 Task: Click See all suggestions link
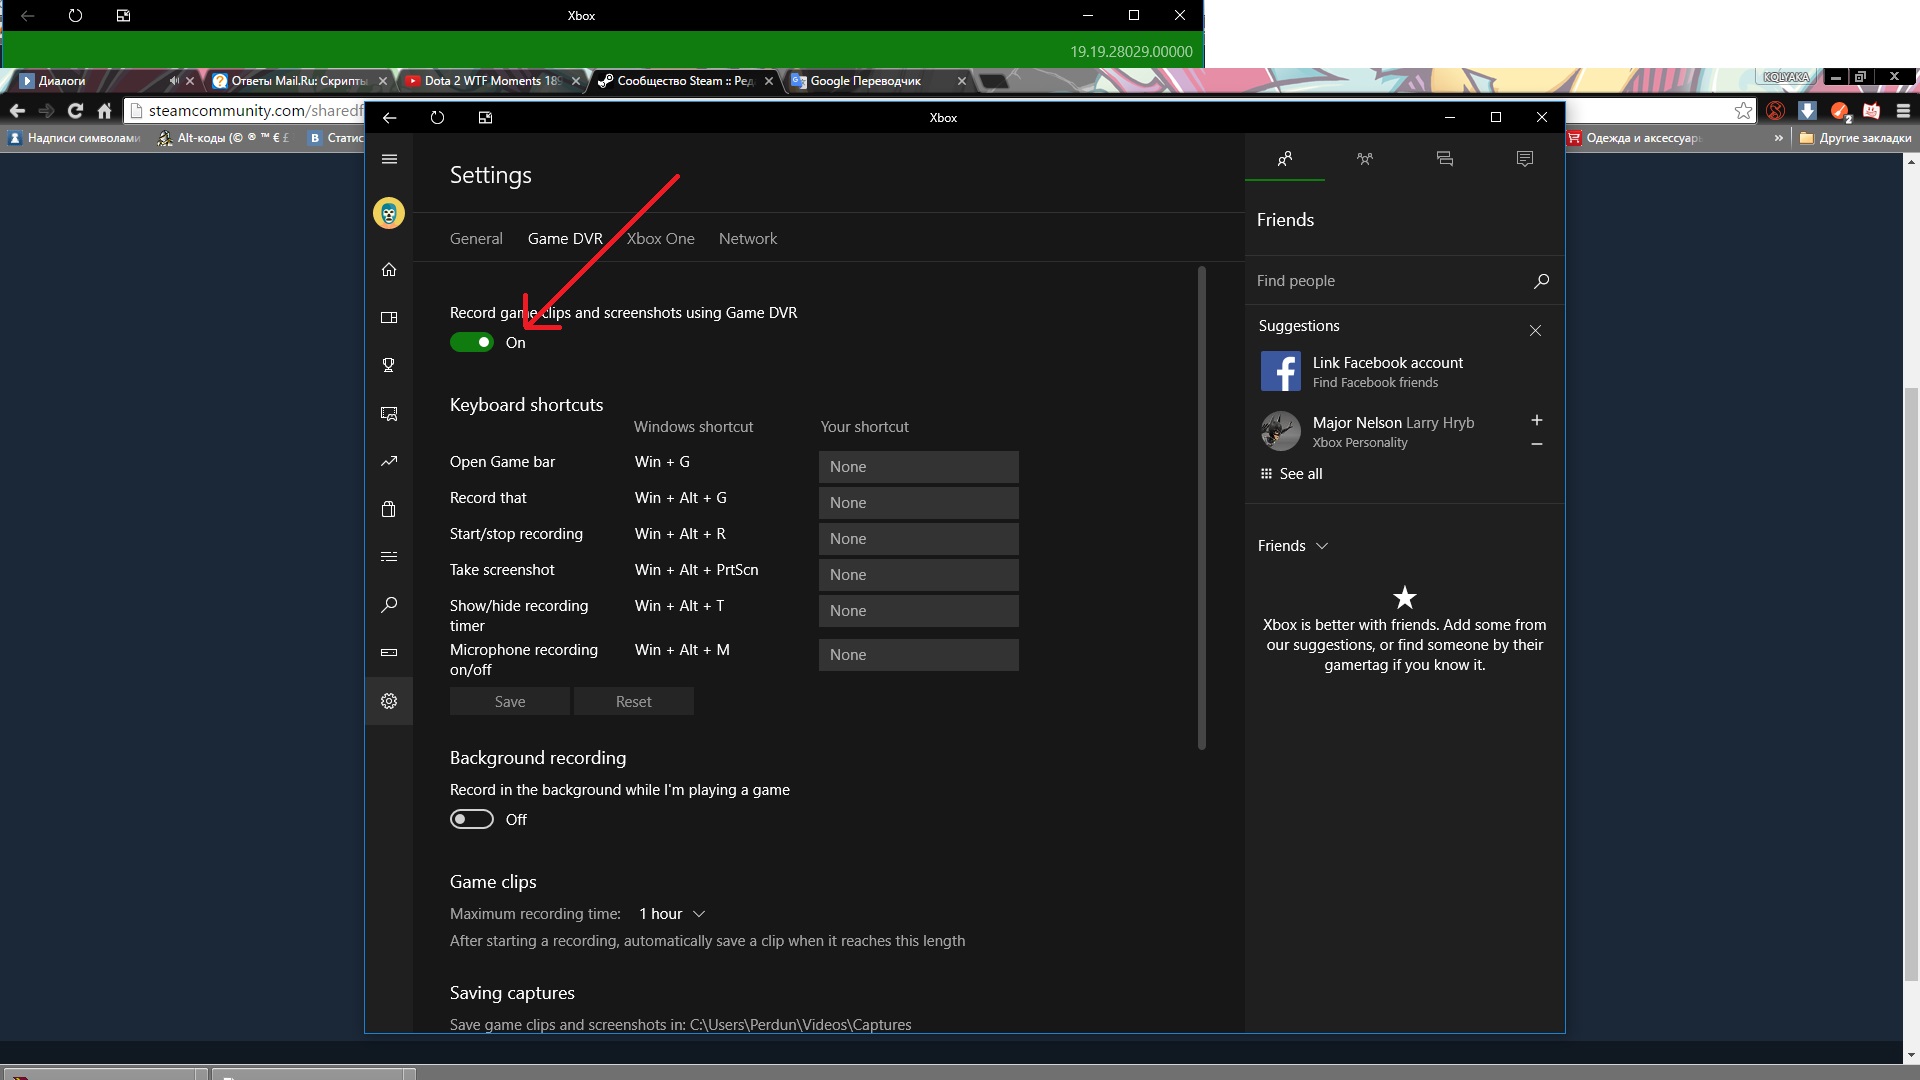[1292, 474]
